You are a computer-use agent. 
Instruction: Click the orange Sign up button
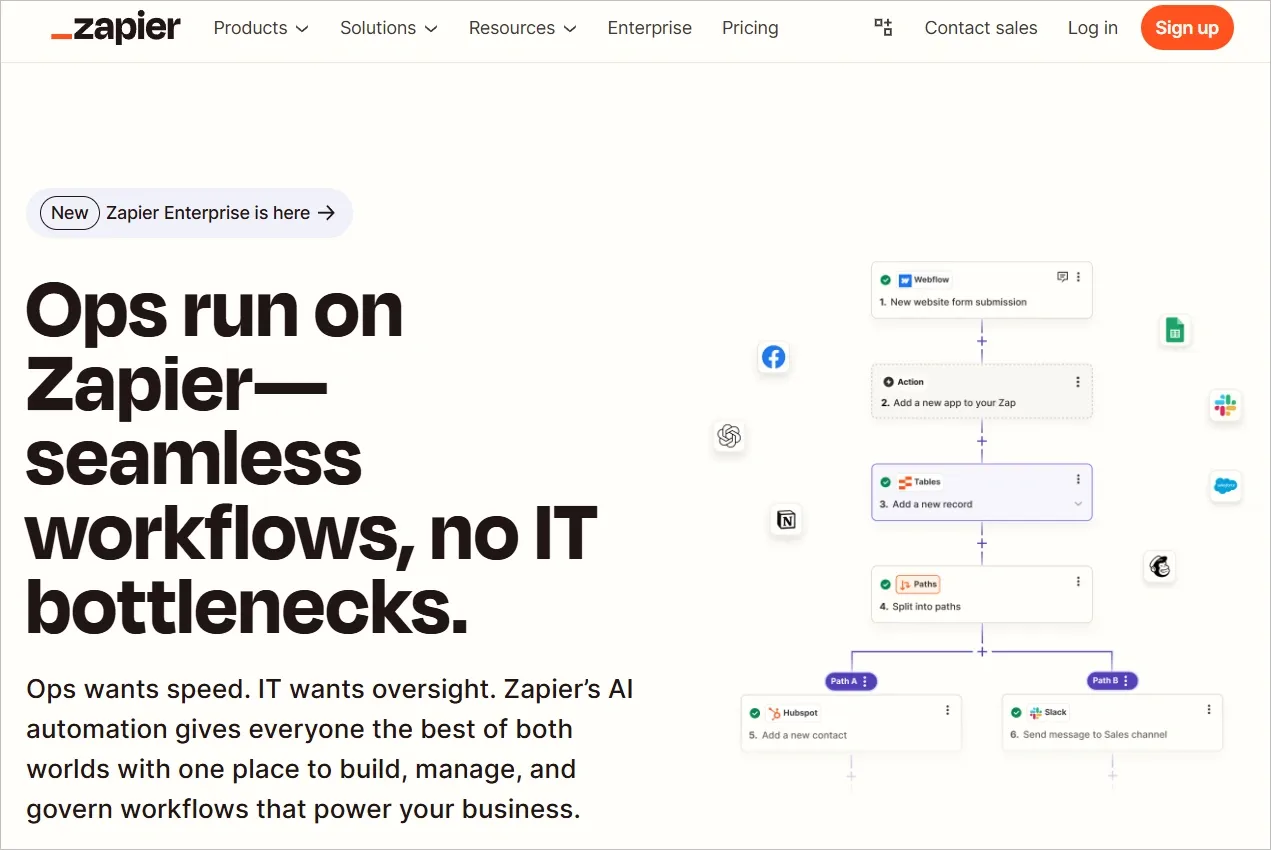point(1186,28)
